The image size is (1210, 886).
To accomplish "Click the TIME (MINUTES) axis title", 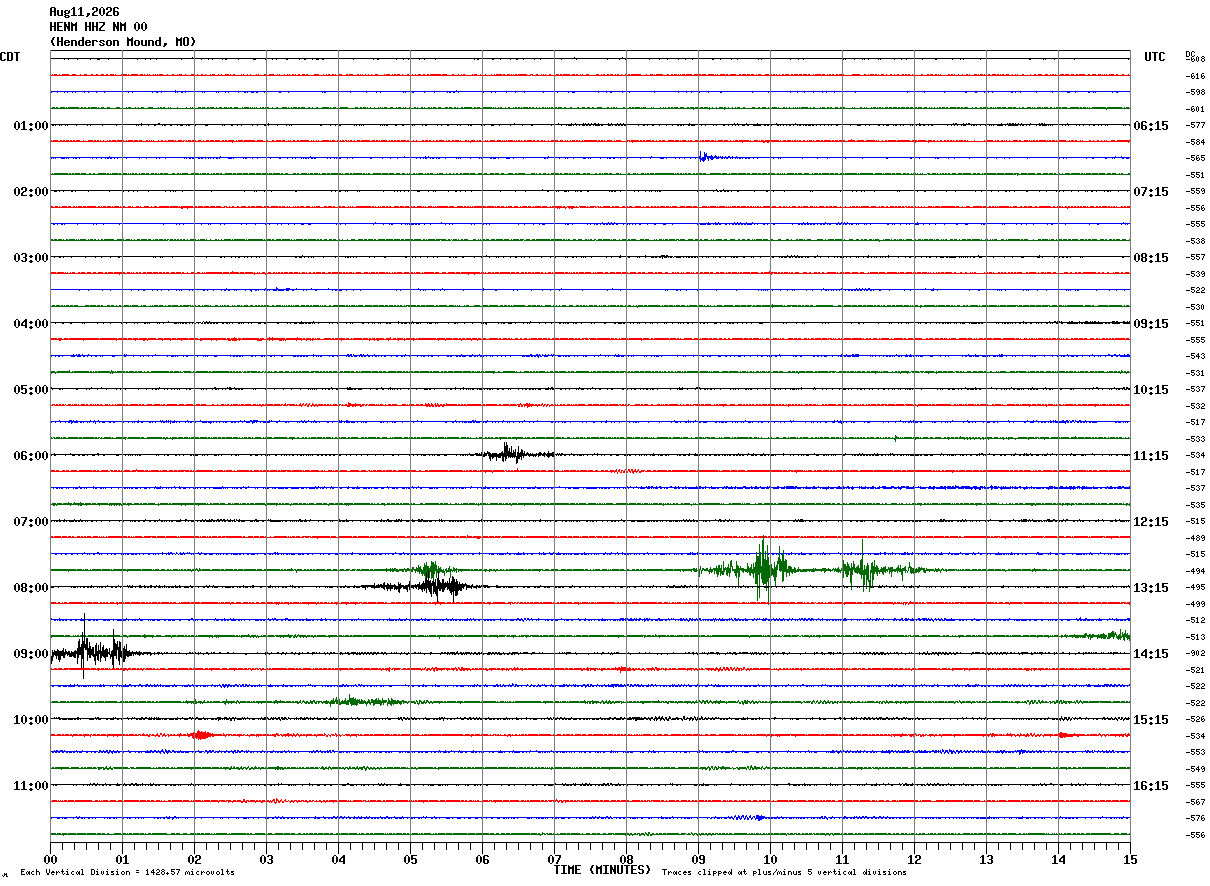I will click(602, 870).
